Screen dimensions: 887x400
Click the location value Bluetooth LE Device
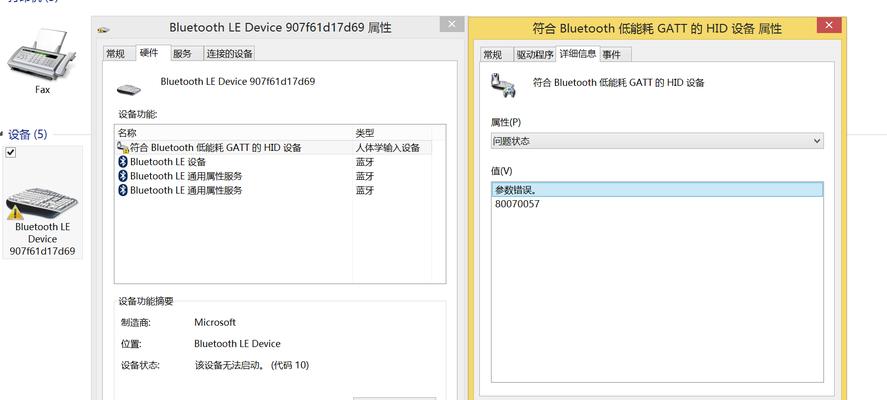tap(237, 344)
